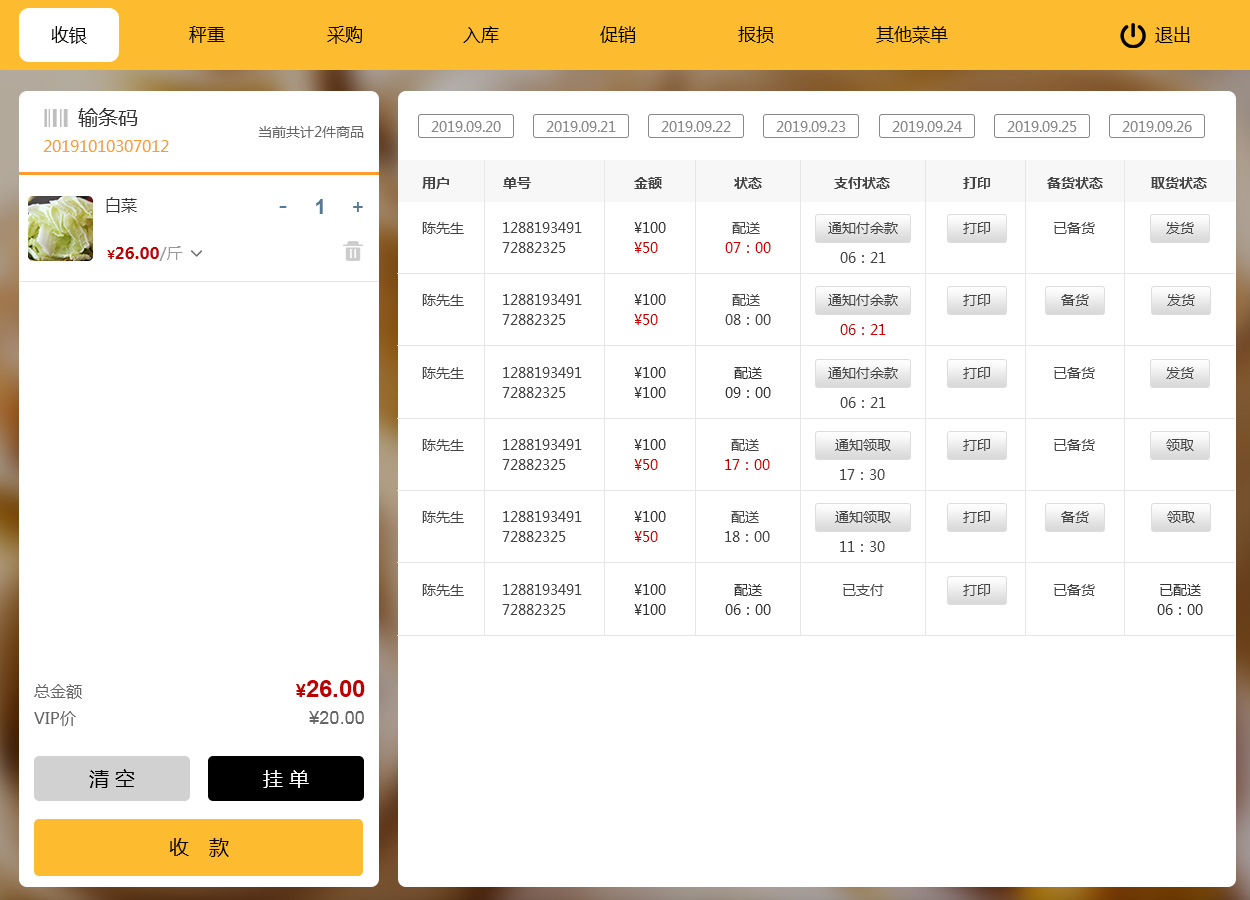
Task: Open the 采购 tab
Action: pos(344,35)
